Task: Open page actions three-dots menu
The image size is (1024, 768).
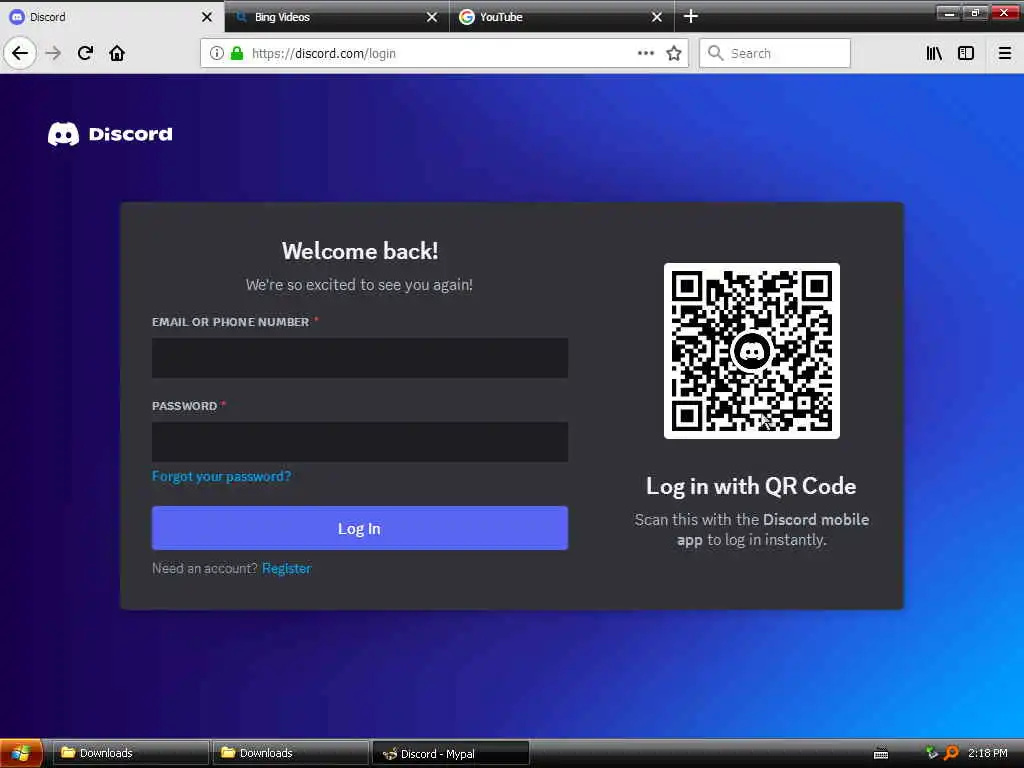Action: tap(646, 53)
